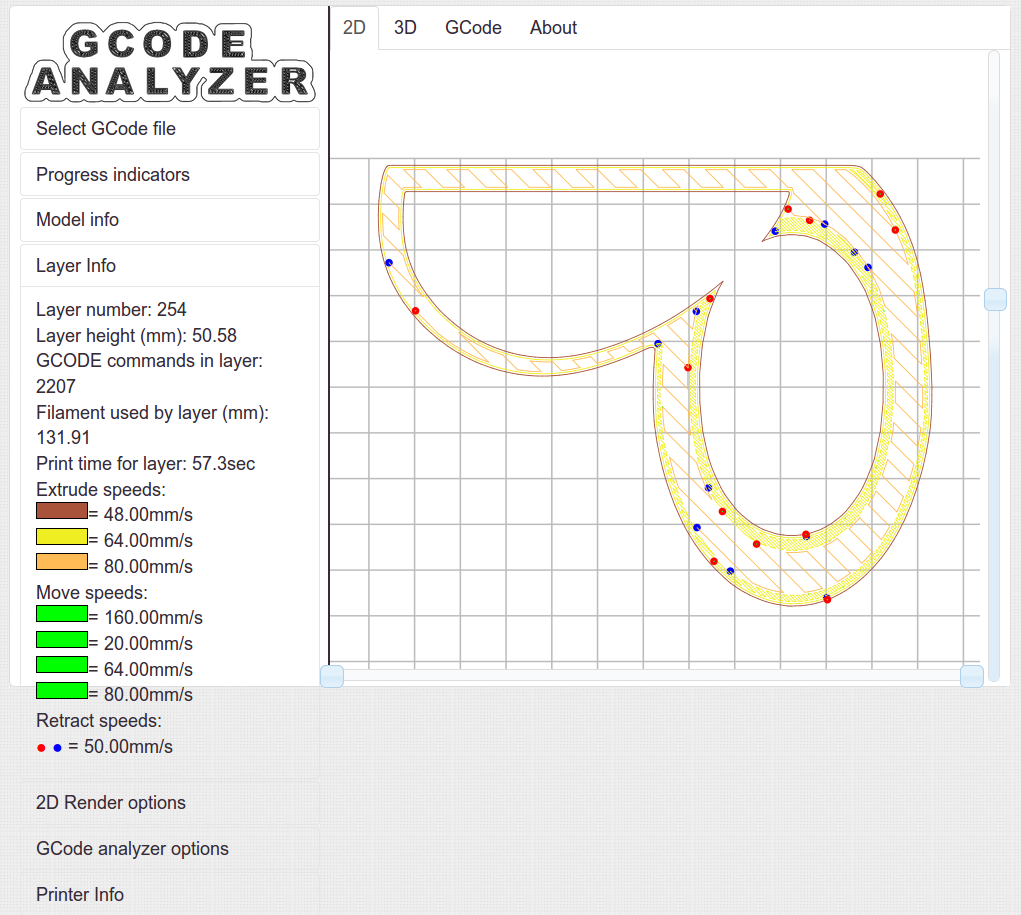Switch to the 3D tab
The image size is (1021, 915).
coord(405,28)
